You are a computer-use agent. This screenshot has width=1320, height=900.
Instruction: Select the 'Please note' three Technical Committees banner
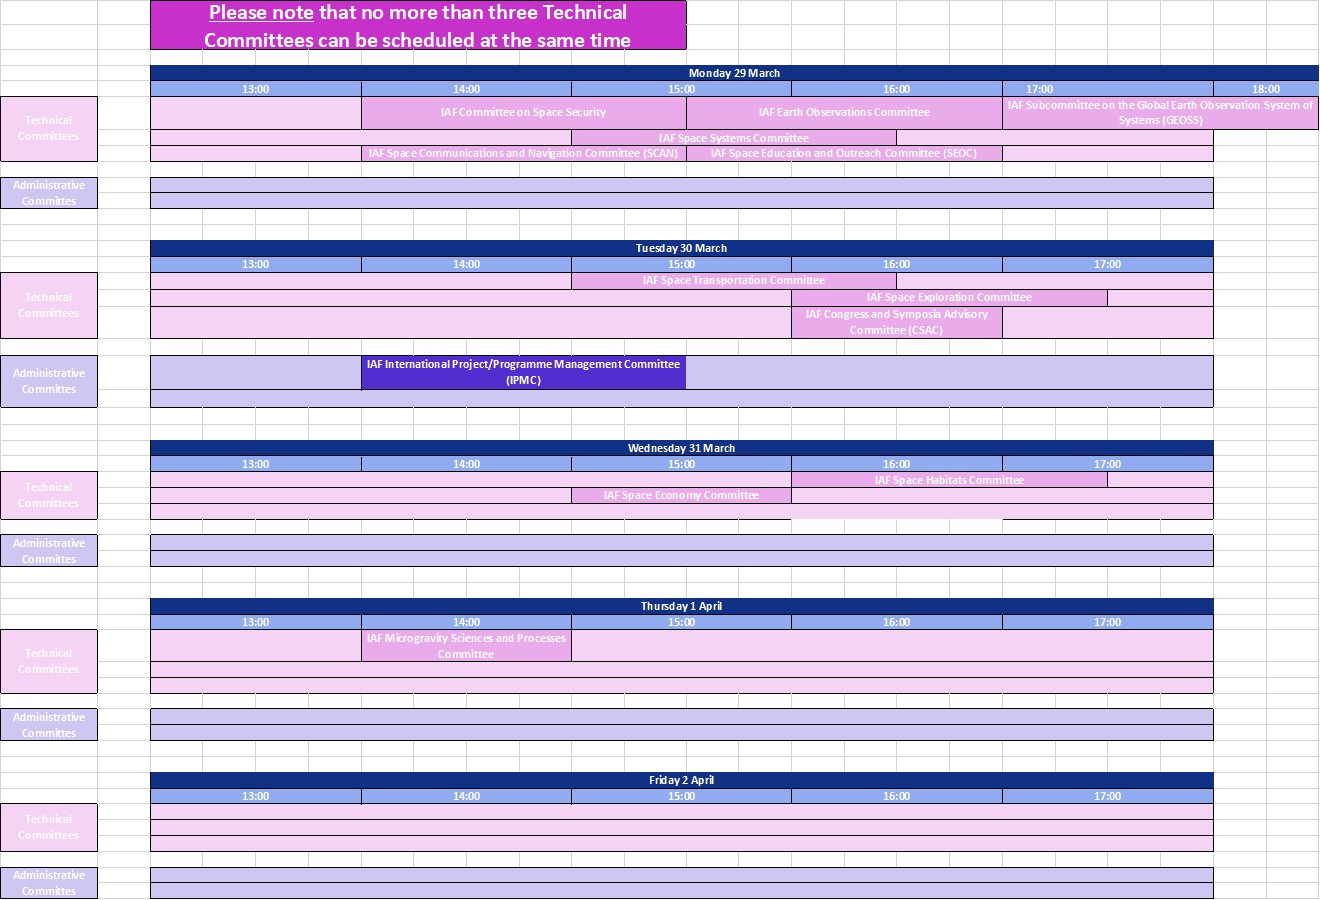418,25
